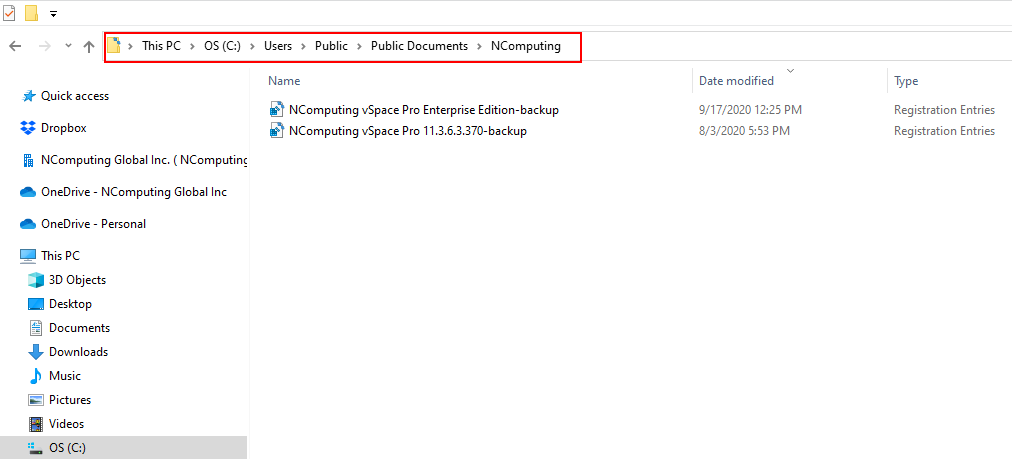Open Desktop in the navigation pane
Image resolution: width=1012 pixels, height=459 pixels.
coord(70,304)
